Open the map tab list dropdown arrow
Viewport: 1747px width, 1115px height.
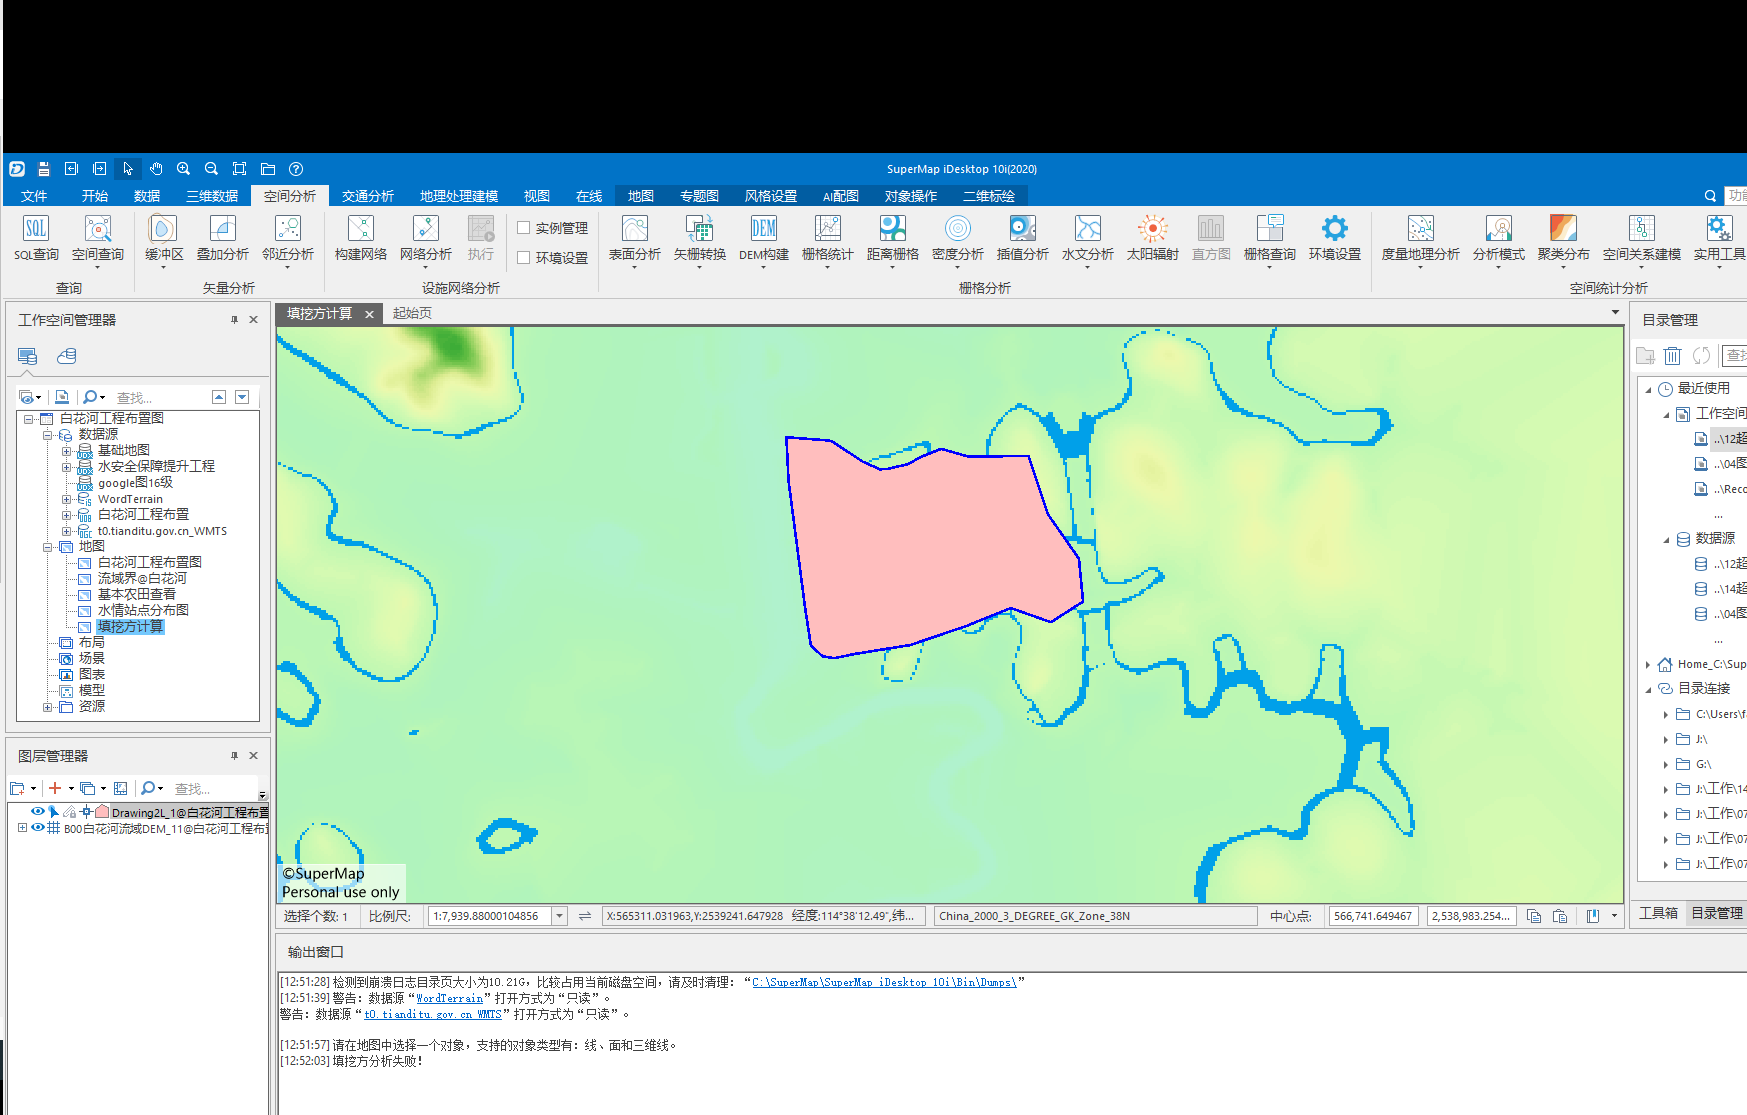click(1615, 313)
